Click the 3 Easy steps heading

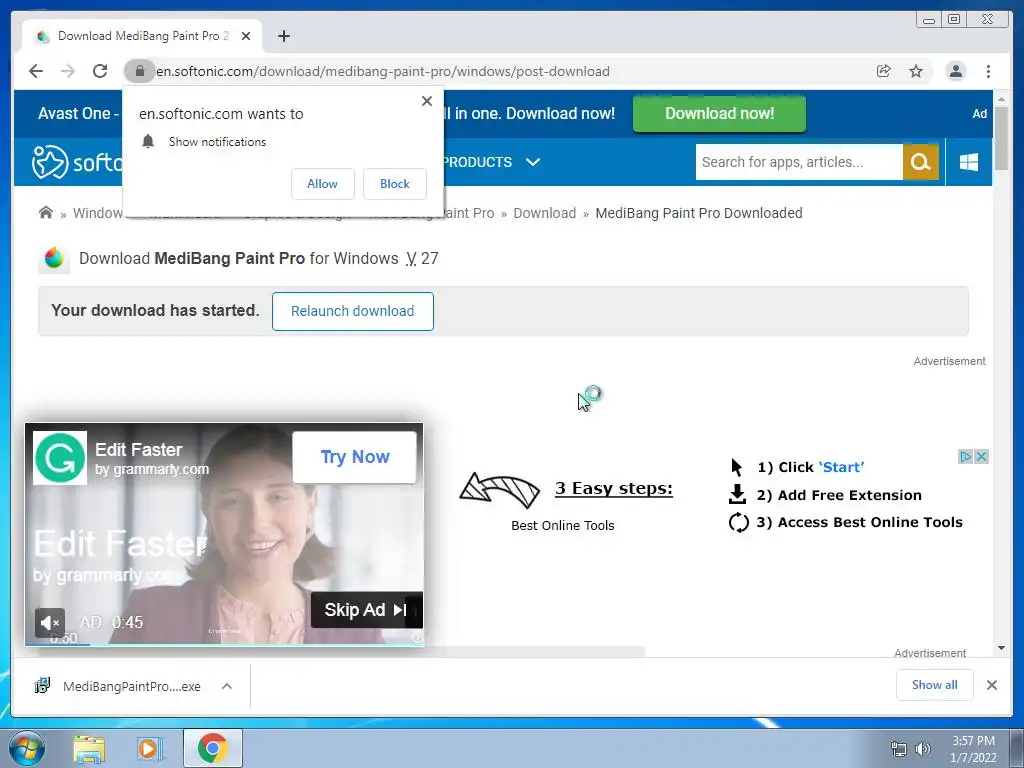pos(614,488)
